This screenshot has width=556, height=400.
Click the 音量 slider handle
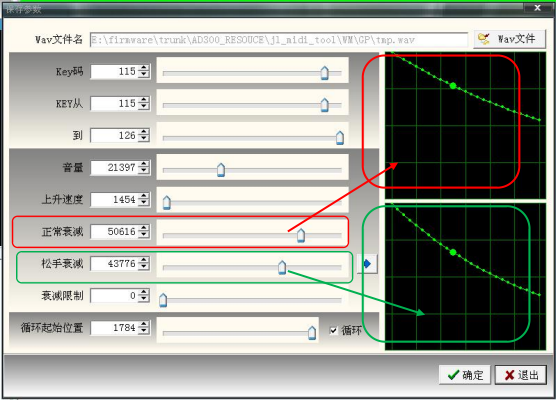pyautogui.click(x=221, y=170)
